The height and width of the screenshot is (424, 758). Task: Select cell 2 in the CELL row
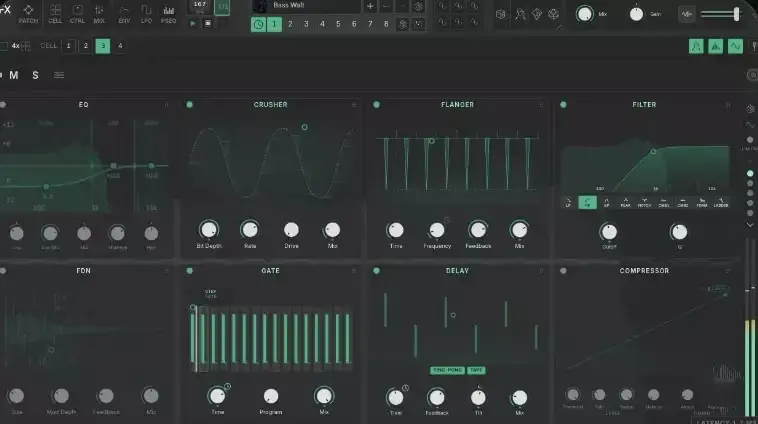[86, 46]
